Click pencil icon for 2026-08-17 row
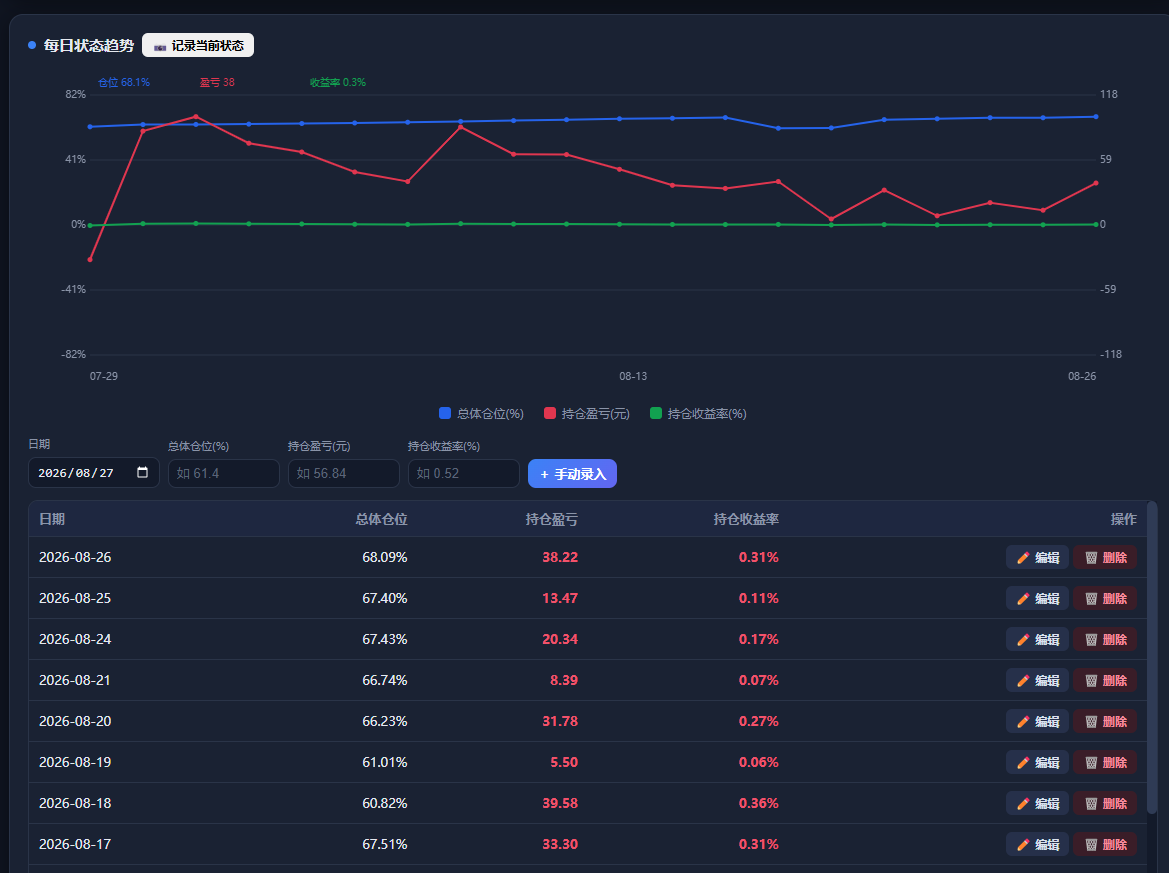1169x873 pixels. (1023, 845)
